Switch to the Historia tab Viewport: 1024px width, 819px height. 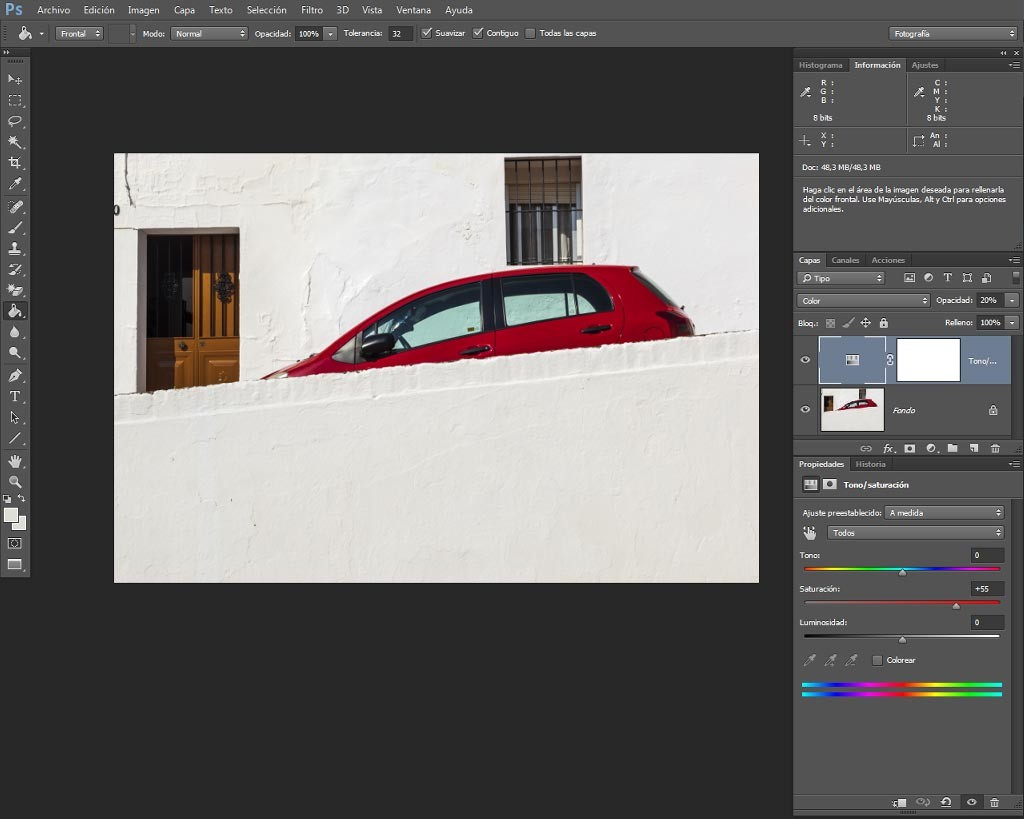point(871,464)
